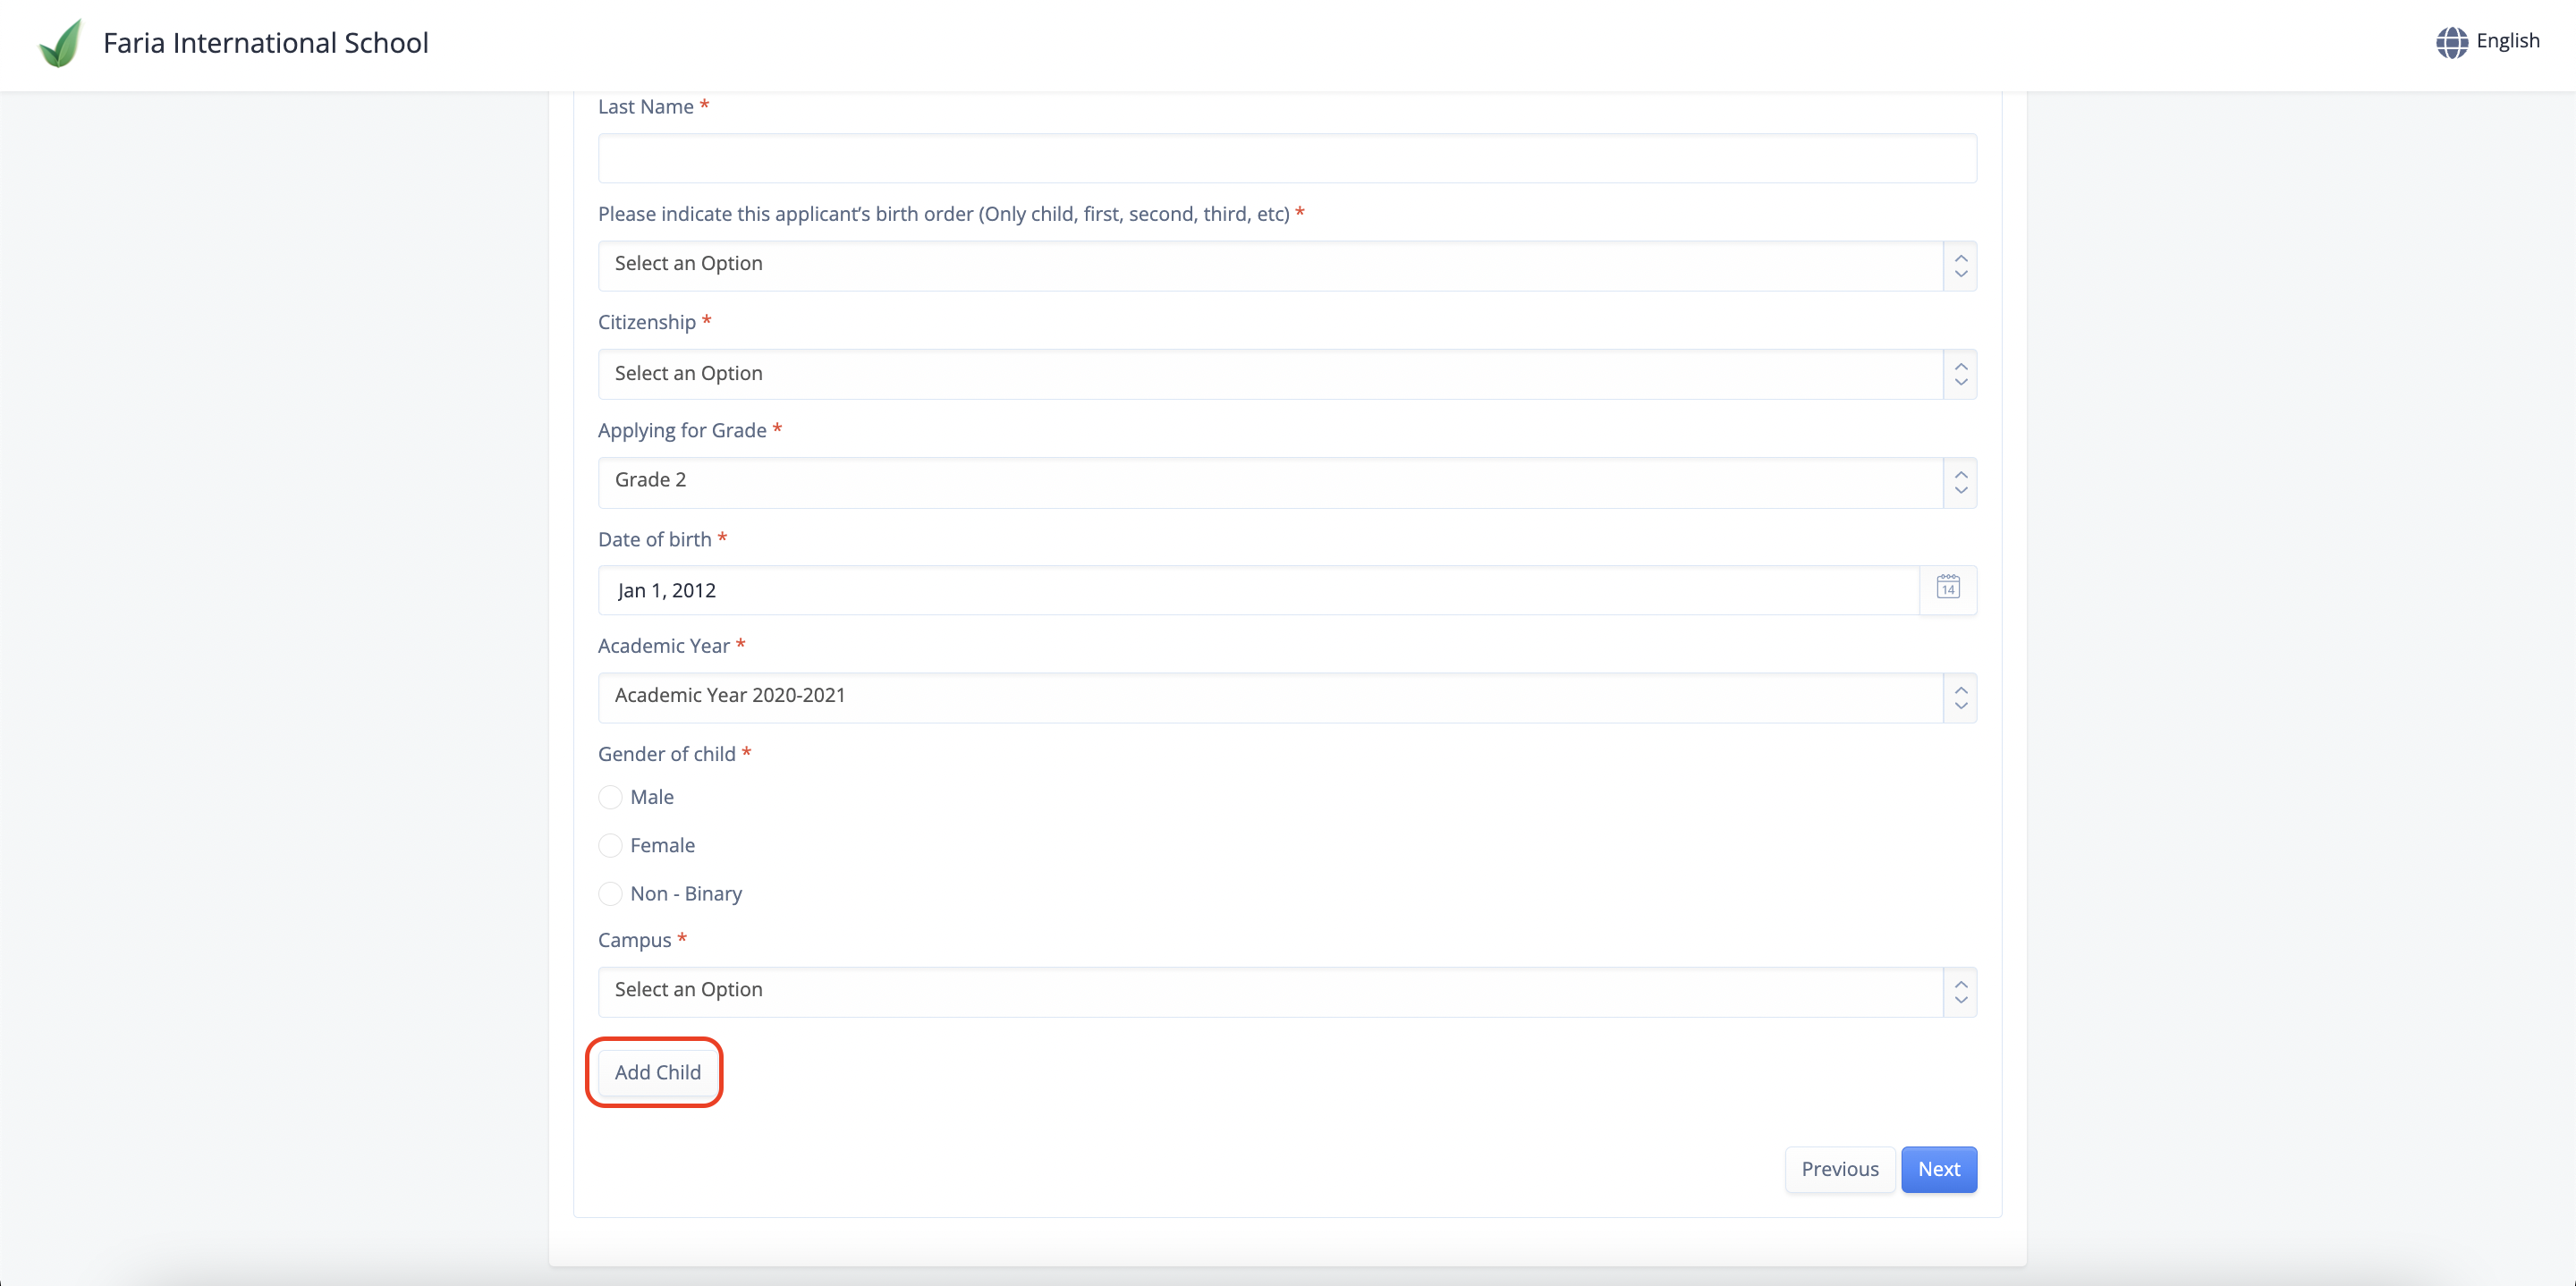2576x1286 pixels.
Task: Open the Academic Year dropdown
Action: [1287, 697]
